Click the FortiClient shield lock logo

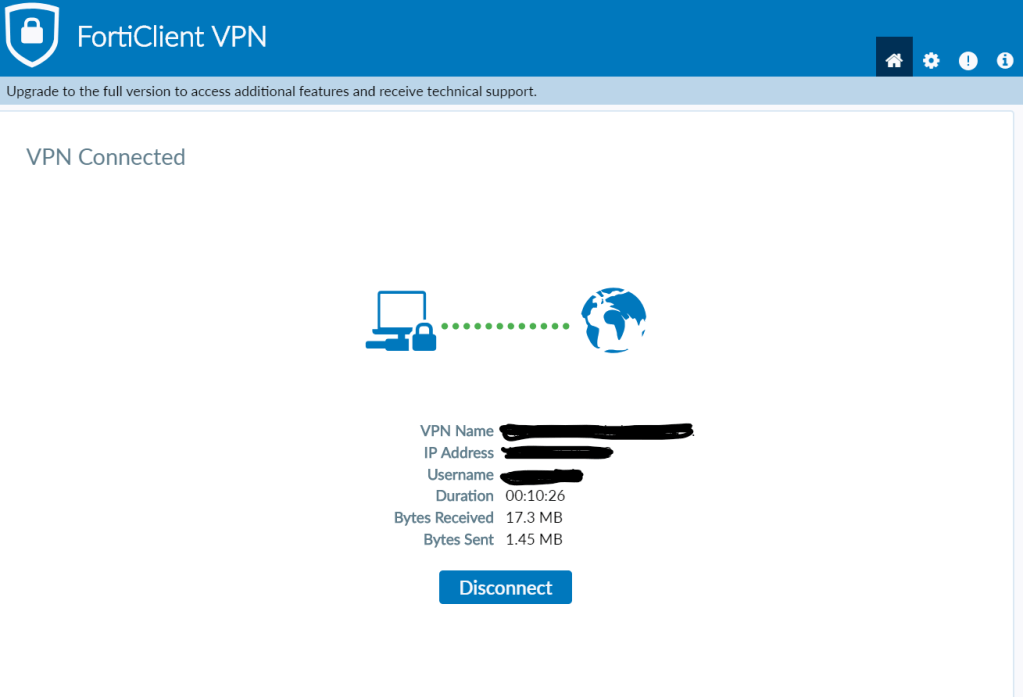(x=32, y=35)
